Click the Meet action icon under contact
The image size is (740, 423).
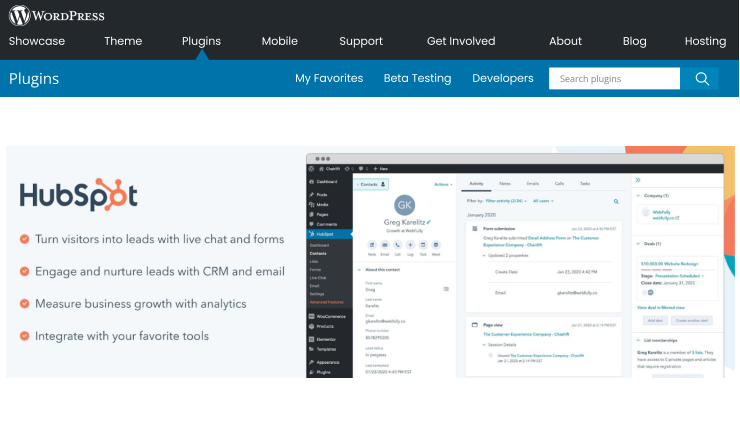pos(436,245)
